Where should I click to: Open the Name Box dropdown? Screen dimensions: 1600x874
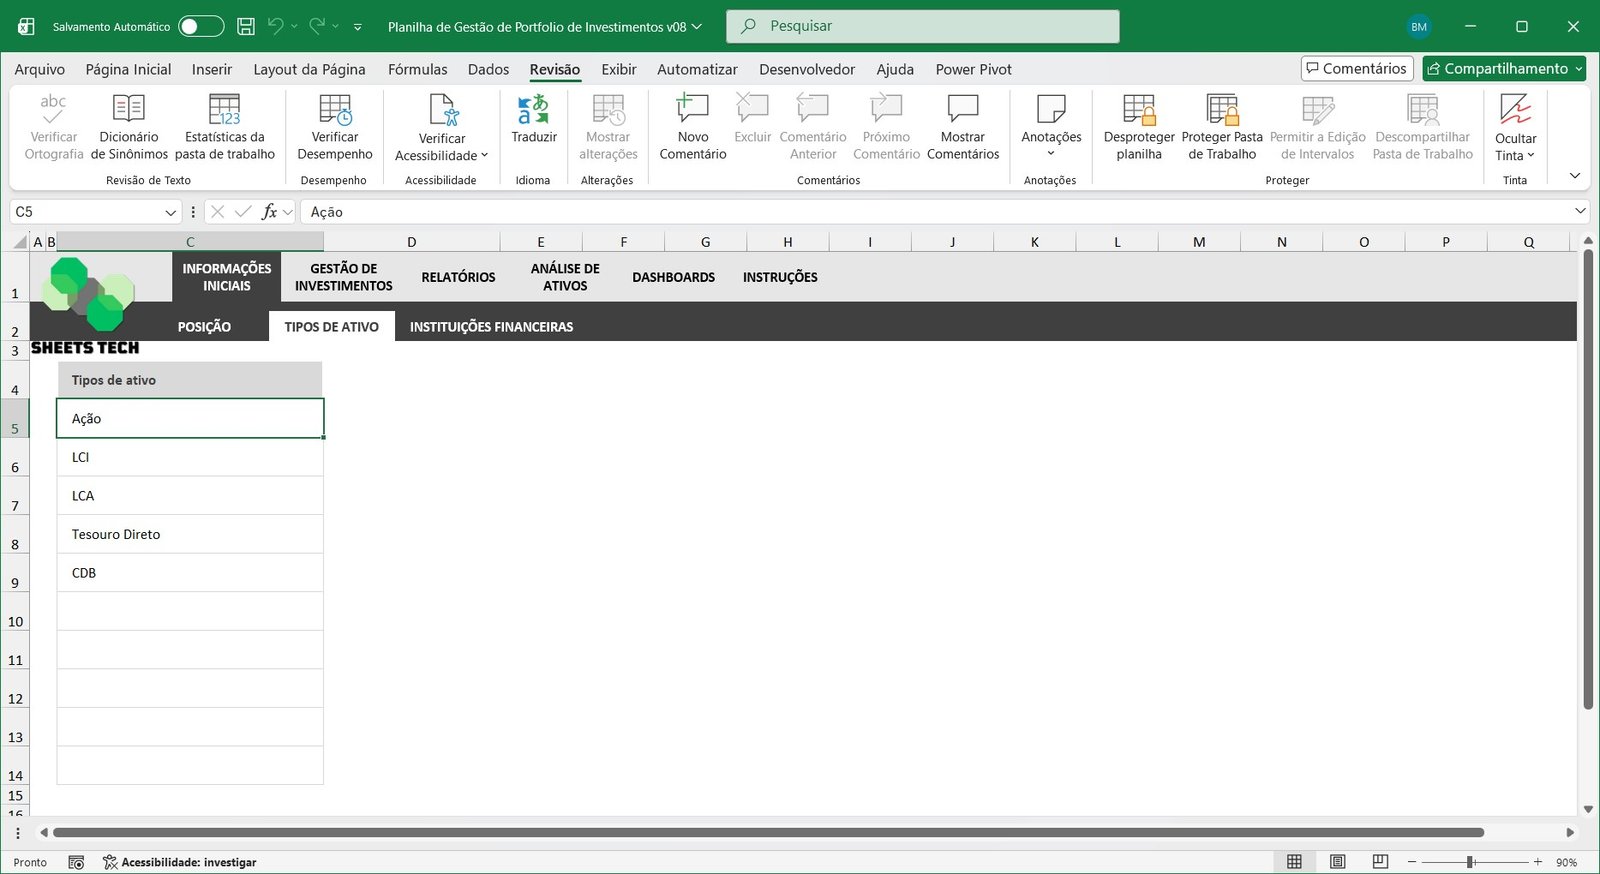point(170,212)
